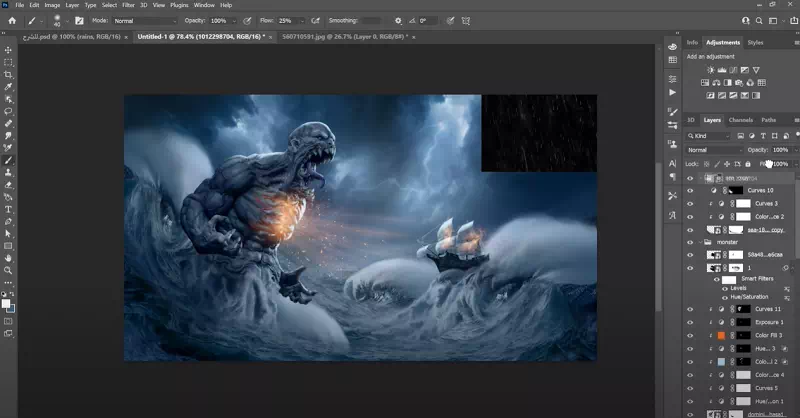Viewport: 800px width, 418px height.
Task: Toggle symmetry paint options icon
Action: coord(466,21)
